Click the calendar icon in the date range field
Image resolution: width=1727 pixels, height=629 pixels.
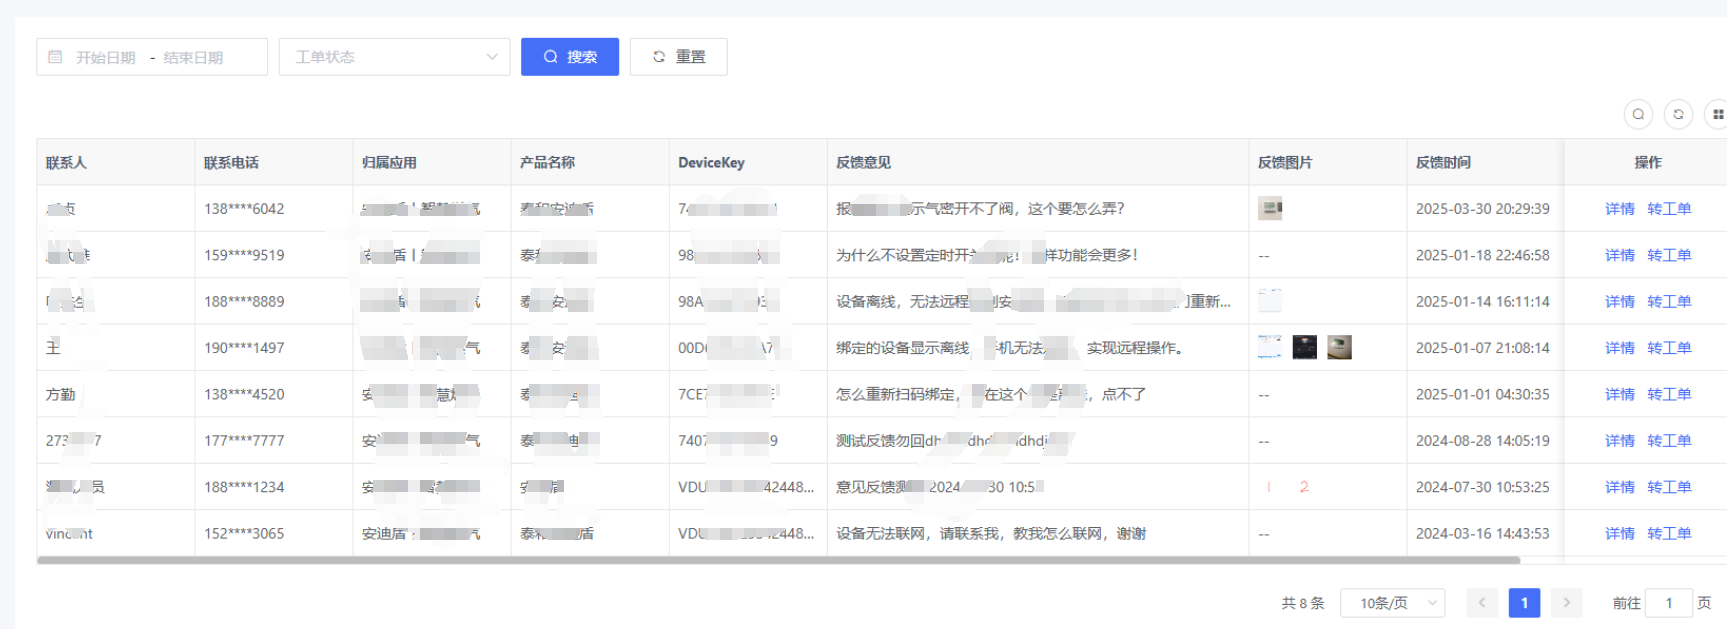point(56,57)
